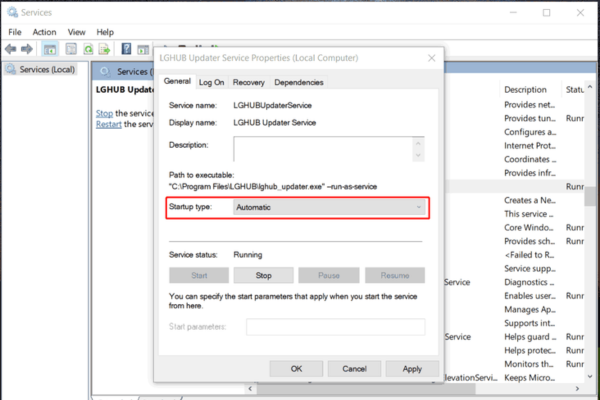Click OK in the properties dialog

coord(296,369)
